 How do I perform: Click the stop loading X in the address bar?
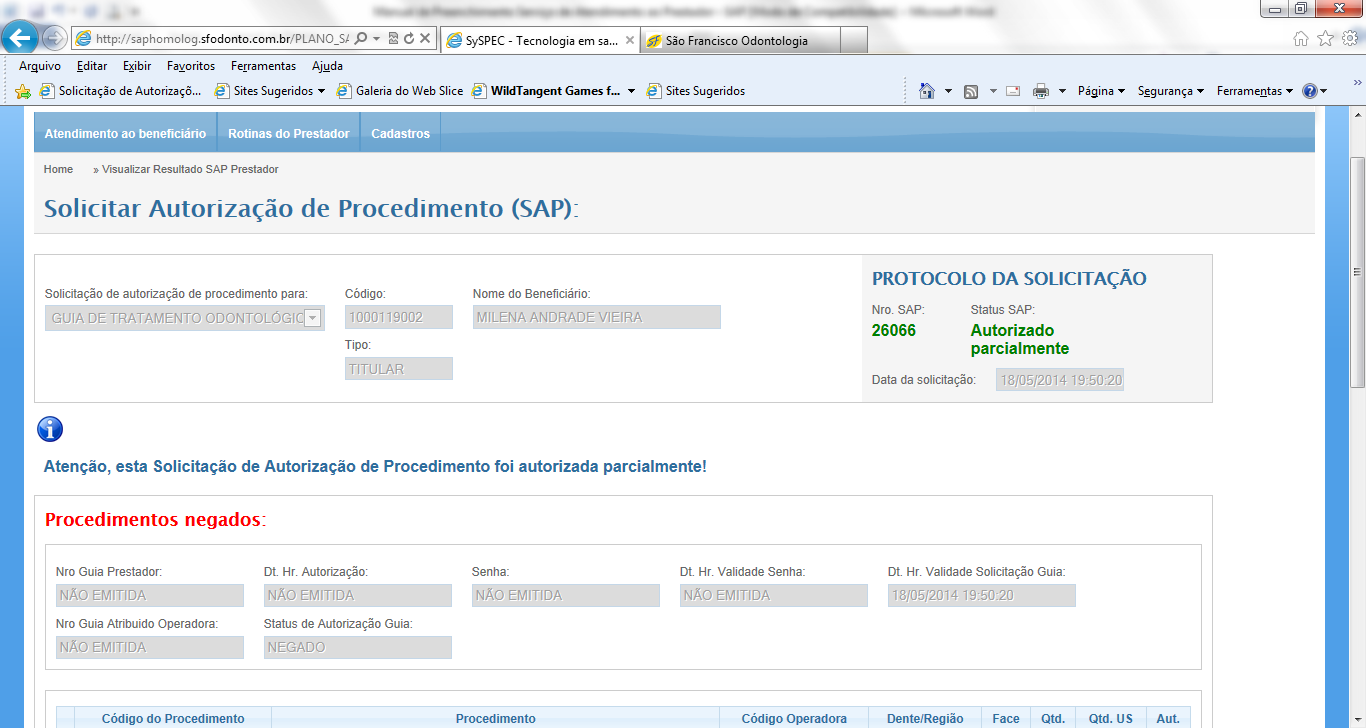[x=424, y=39]
